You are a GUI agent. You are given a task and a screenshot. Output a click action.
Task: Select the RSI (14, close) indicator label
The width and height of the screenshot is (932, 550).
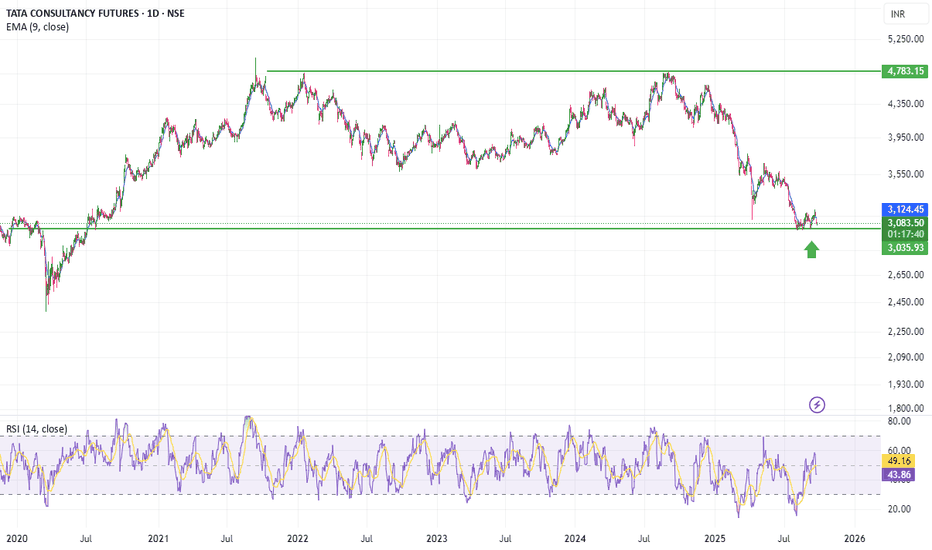coord(37,429)
